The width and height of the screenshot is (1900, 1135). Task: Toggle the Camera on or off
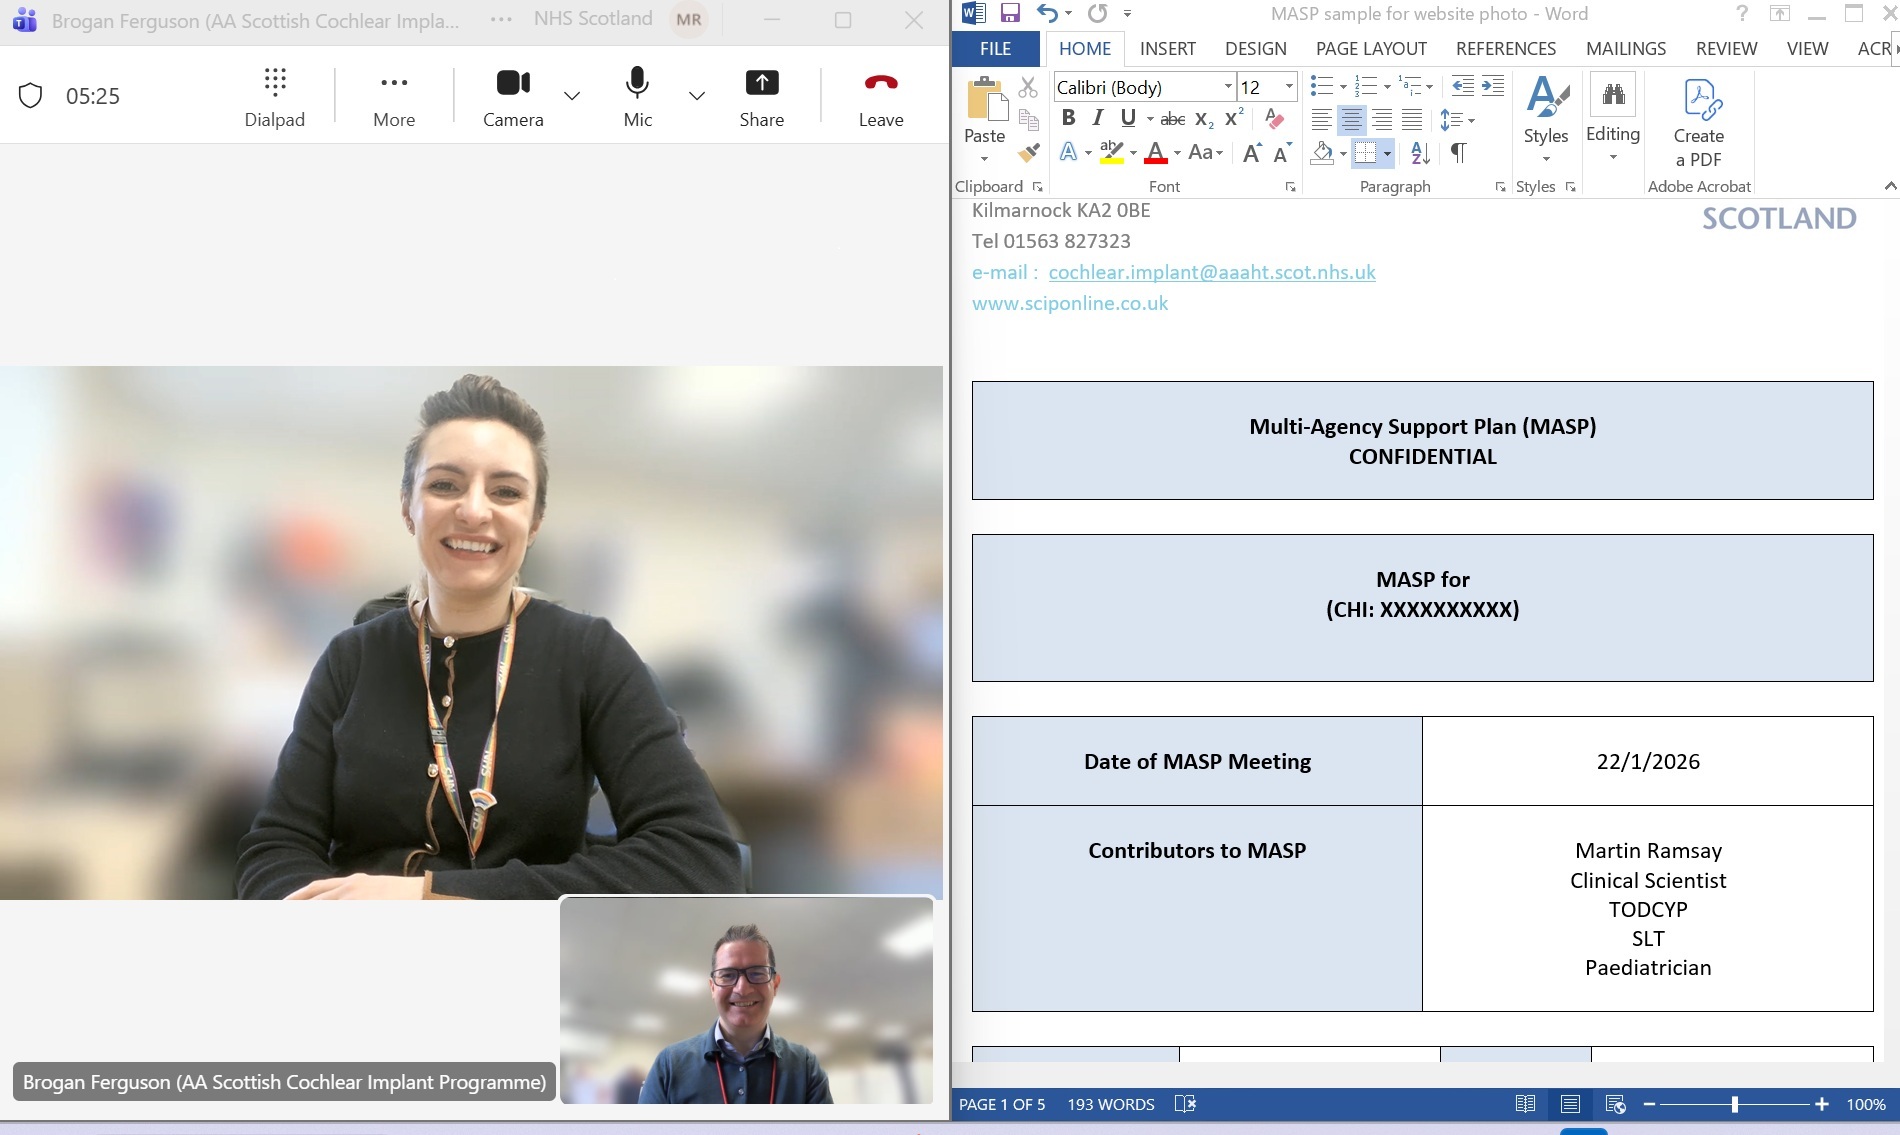(x=513, y=98)
